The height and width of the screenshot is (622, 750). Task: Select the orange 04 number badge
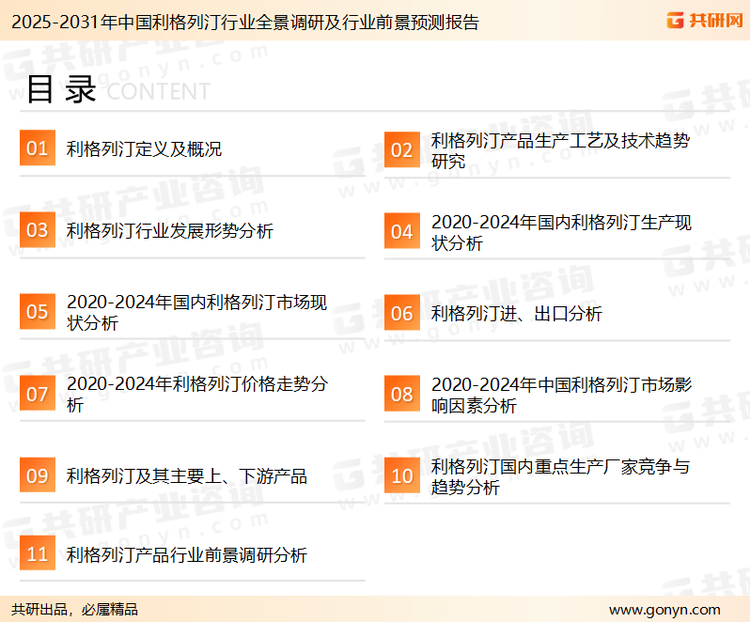402,231
